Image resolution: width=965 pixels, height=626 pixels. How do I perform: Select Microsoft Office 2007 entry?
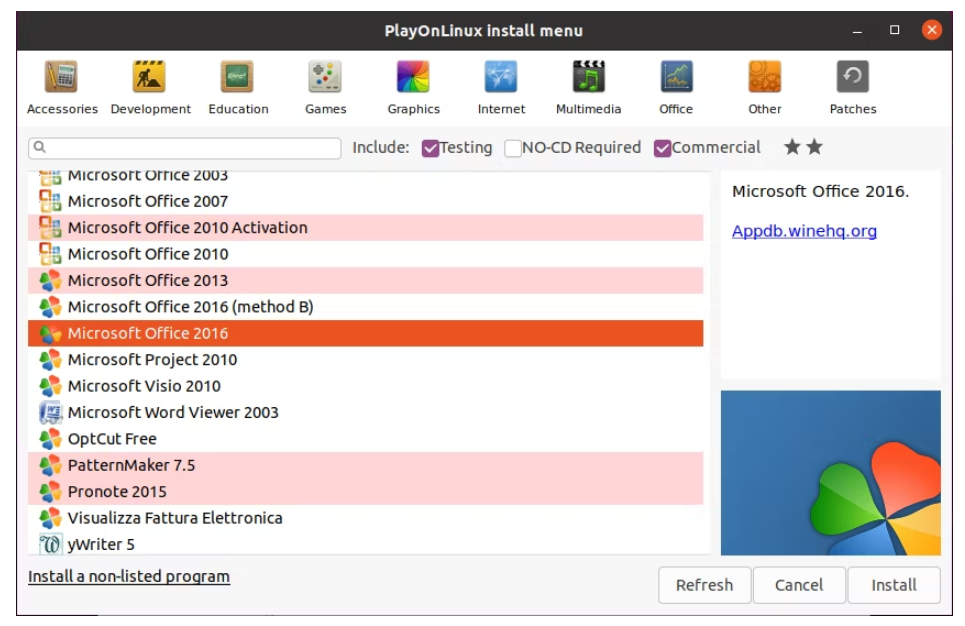point(366,201)
